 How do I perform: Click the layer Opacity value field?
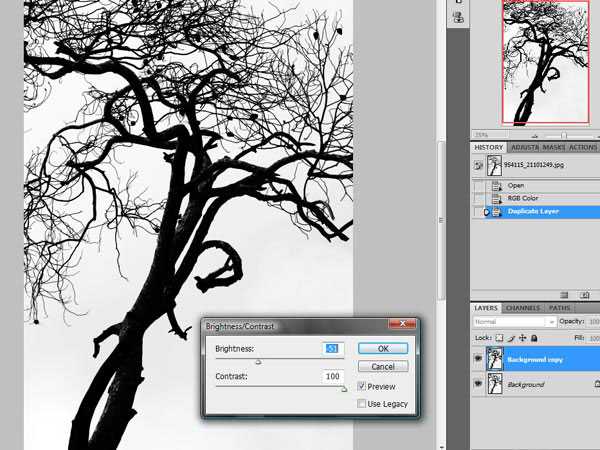coord(594,322)
